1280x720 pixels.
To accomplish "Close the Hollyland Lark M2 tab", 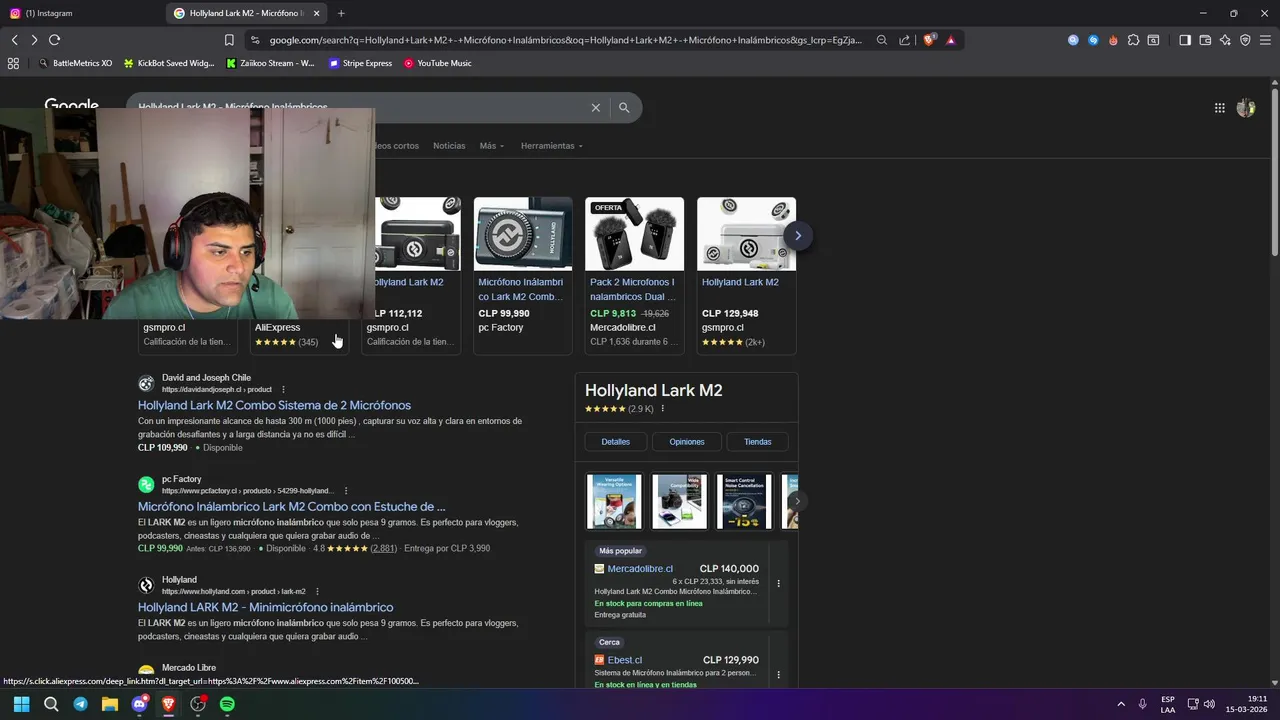I will (x=317, y=13).
